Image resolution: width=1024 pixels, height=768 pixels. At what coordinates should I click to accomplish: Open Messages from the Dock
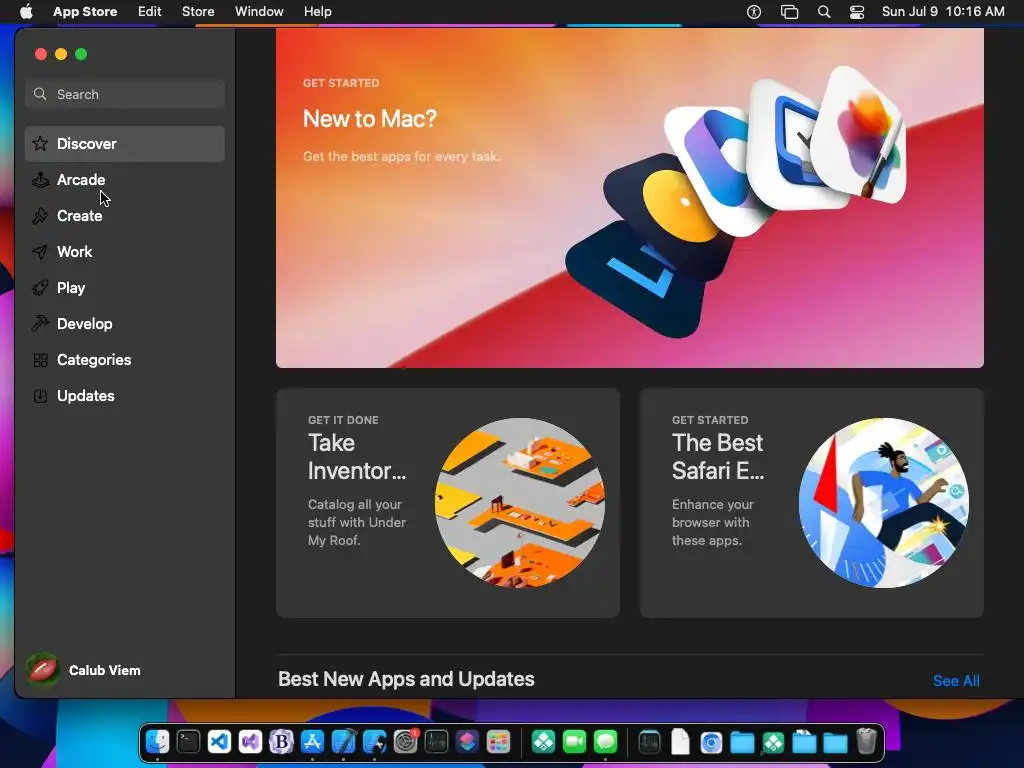(605, 742)
